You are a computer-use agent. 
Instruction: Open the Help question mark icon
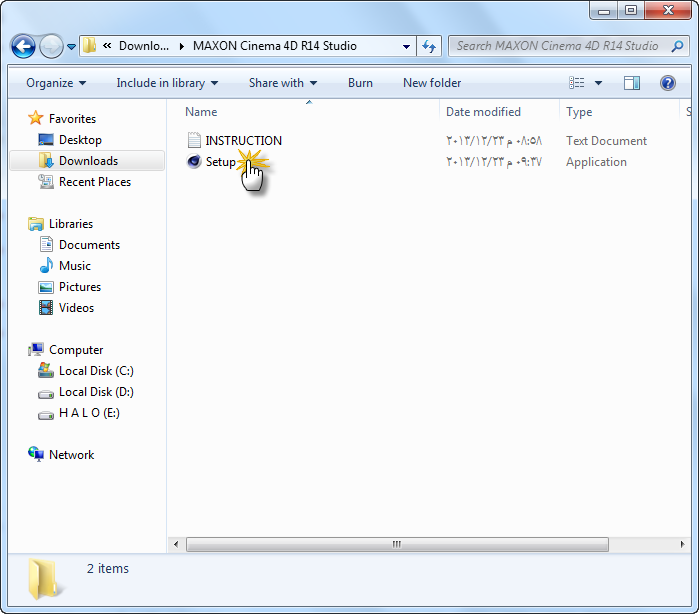pos(668,83)
